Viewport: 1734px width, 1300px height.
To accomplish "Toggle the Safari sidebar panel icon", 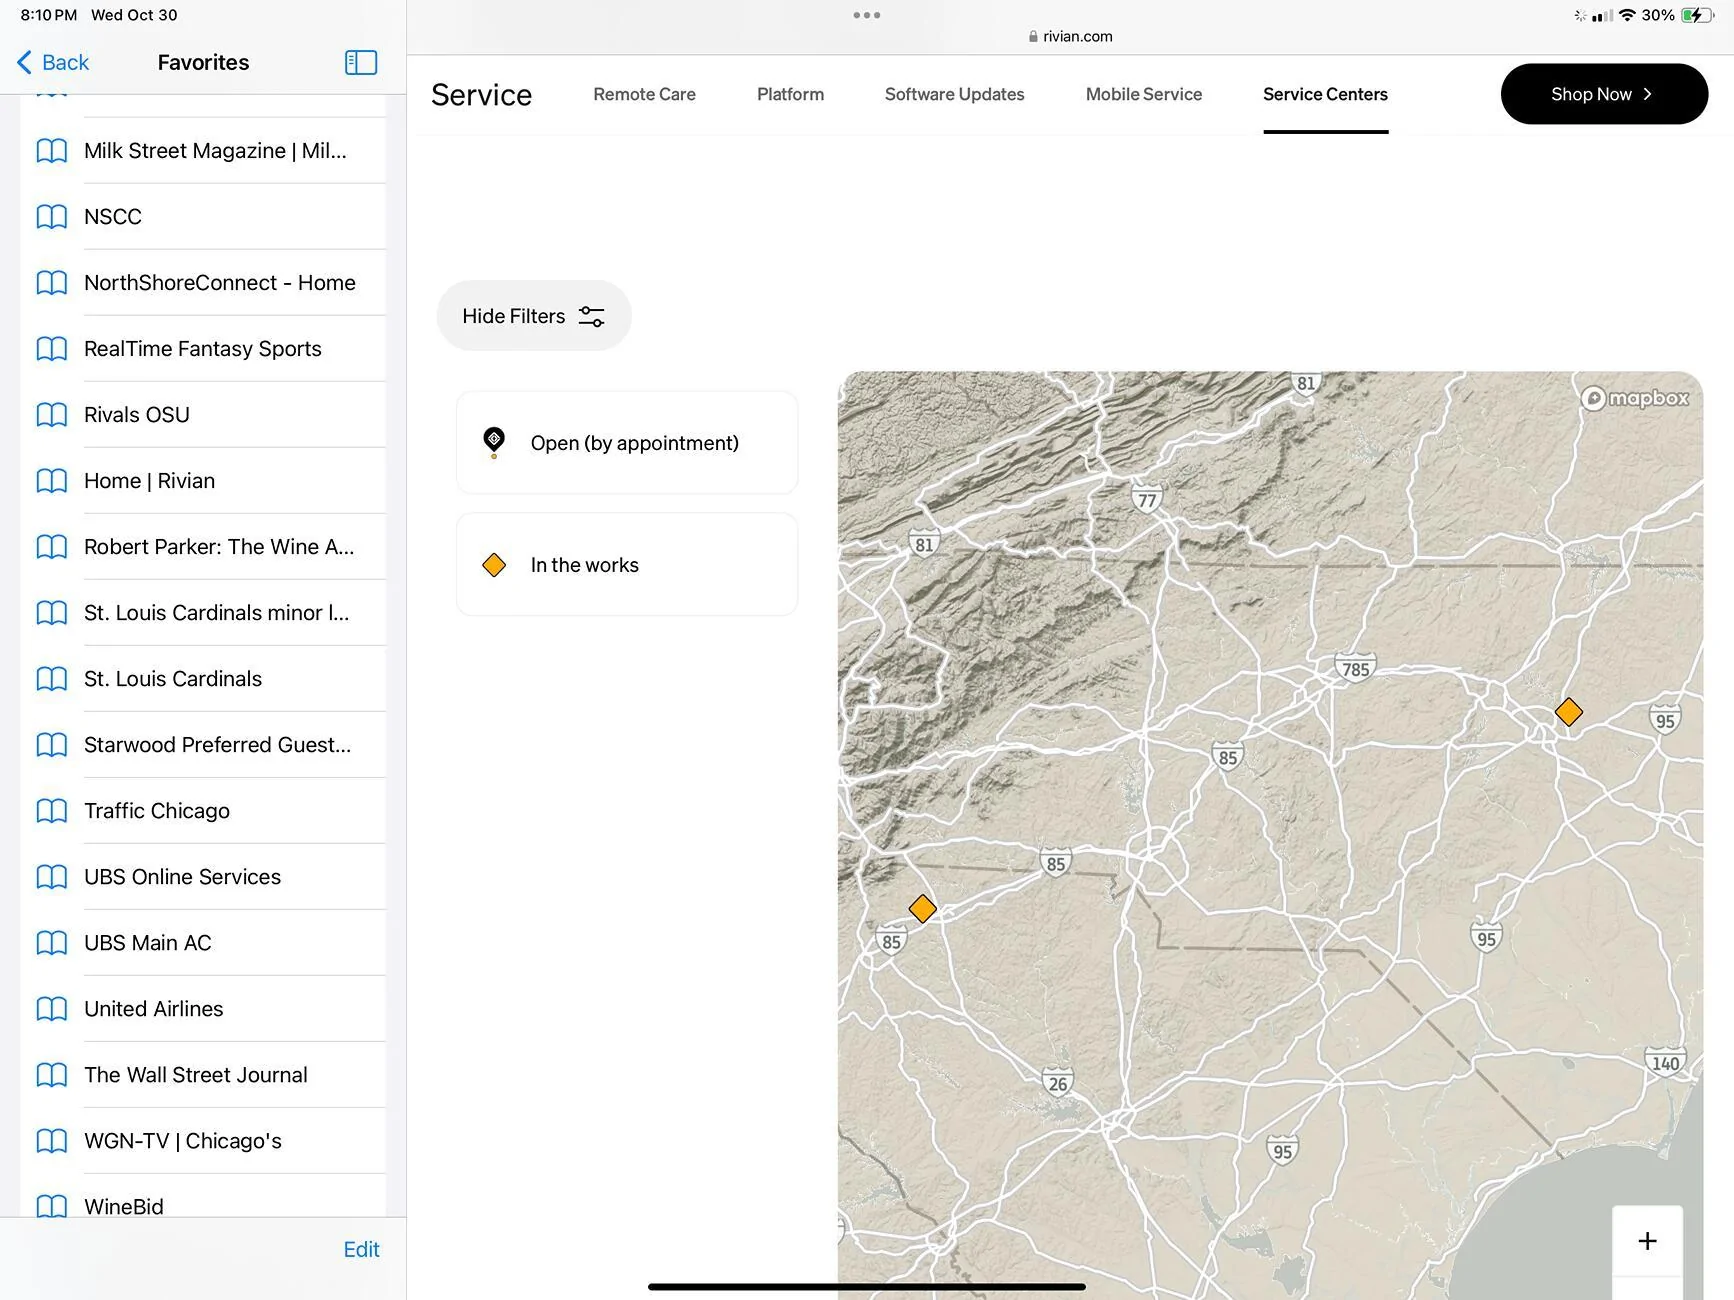I will [x=361, y=62].
